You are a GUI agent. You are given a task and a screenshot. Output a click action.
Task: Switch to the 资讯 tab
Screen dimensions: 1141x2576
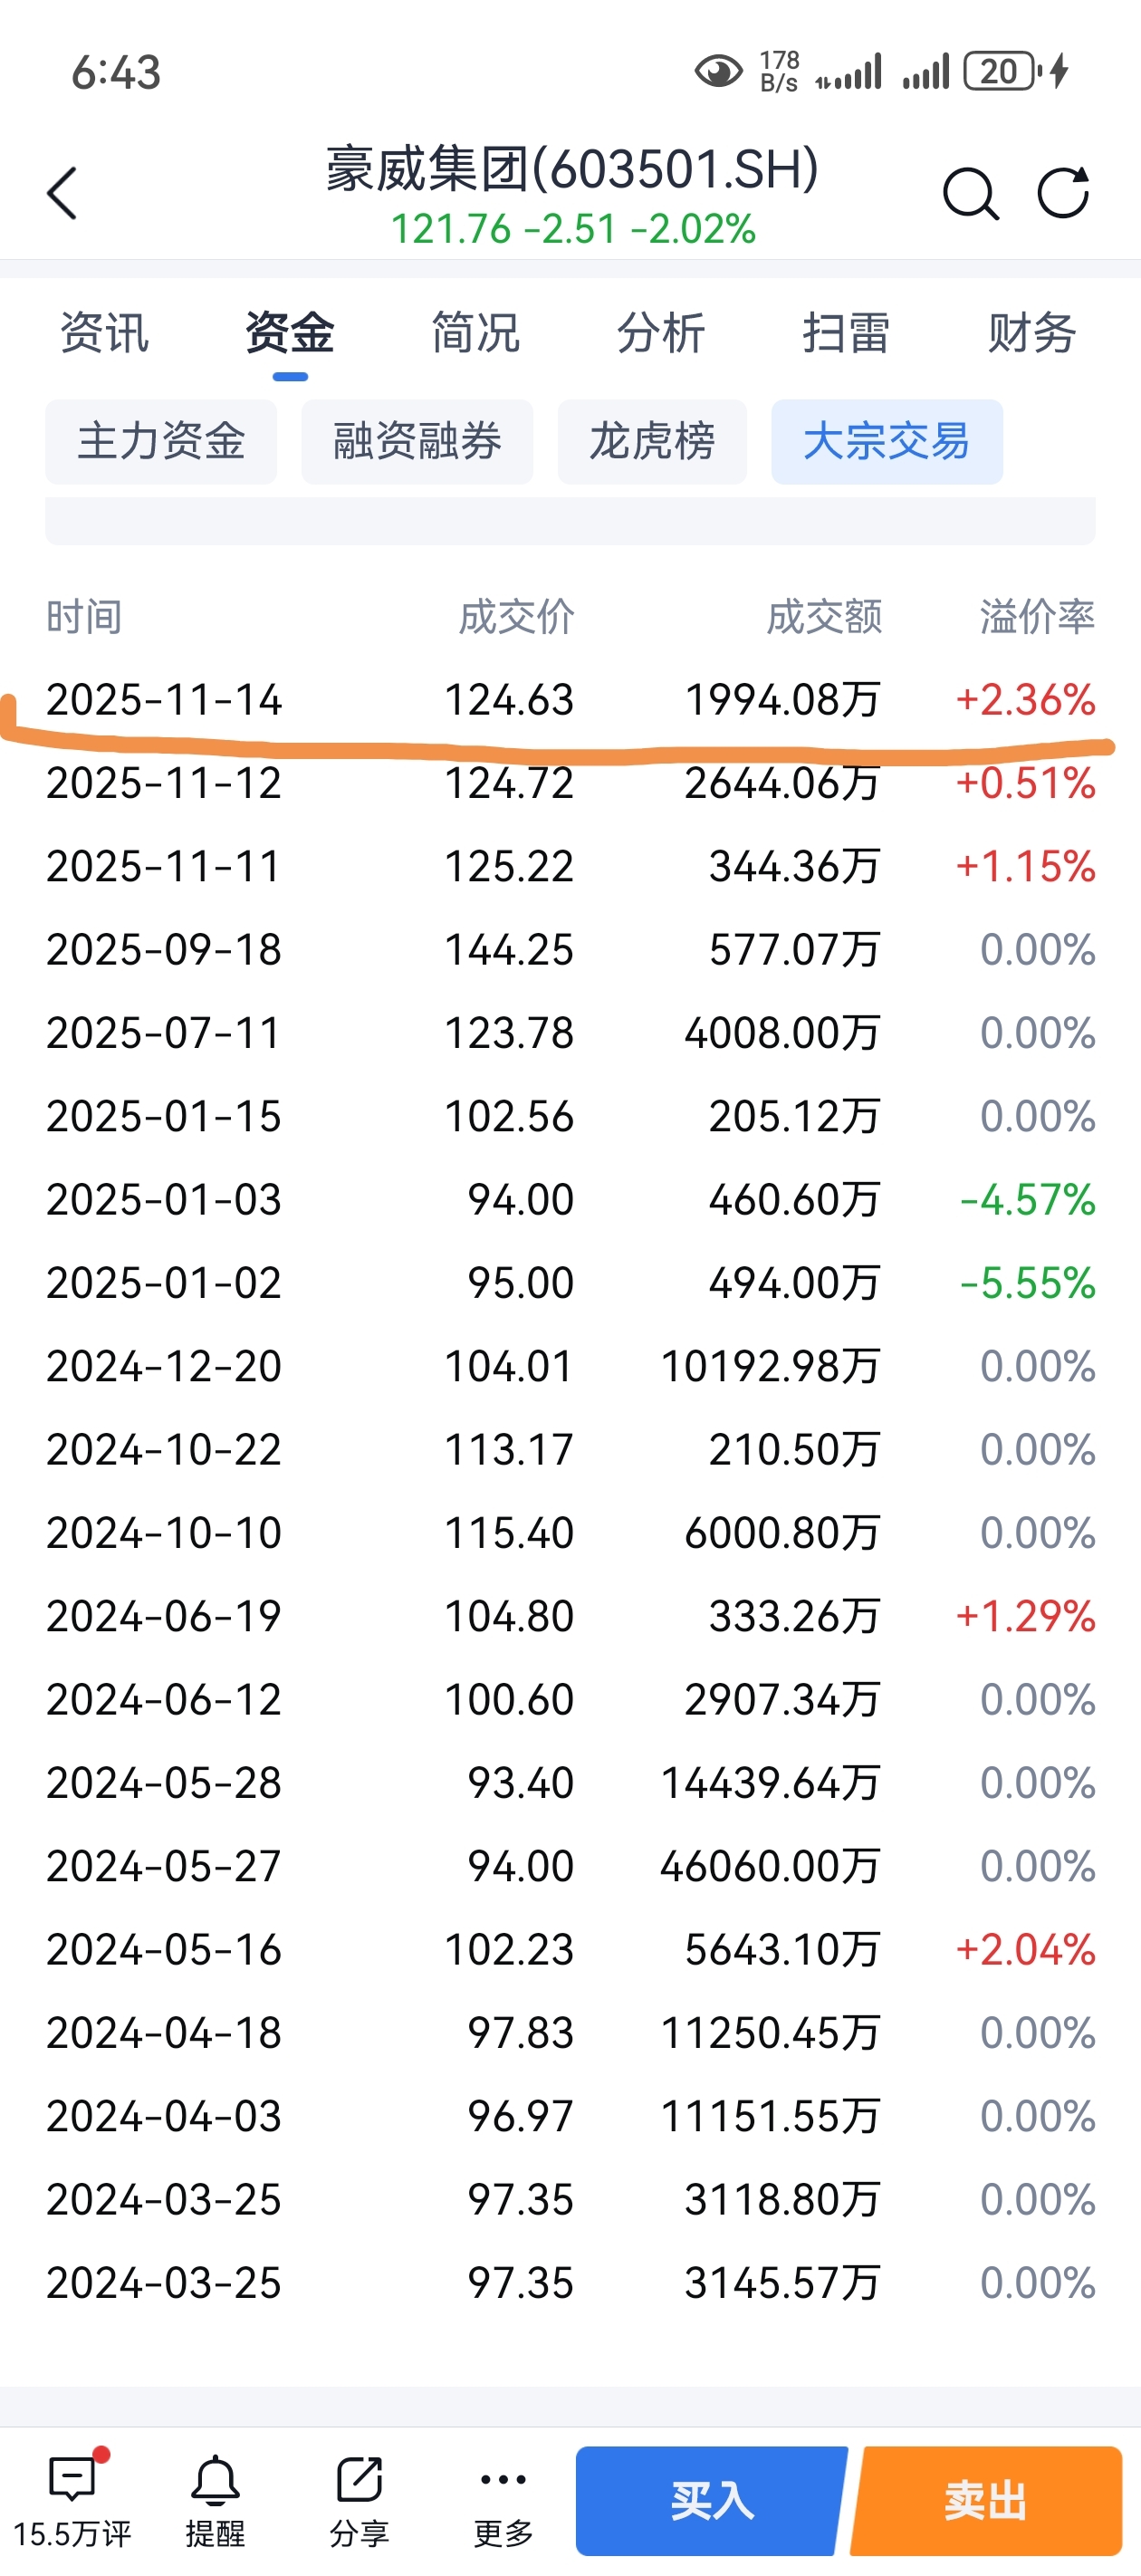pos(105,332)
